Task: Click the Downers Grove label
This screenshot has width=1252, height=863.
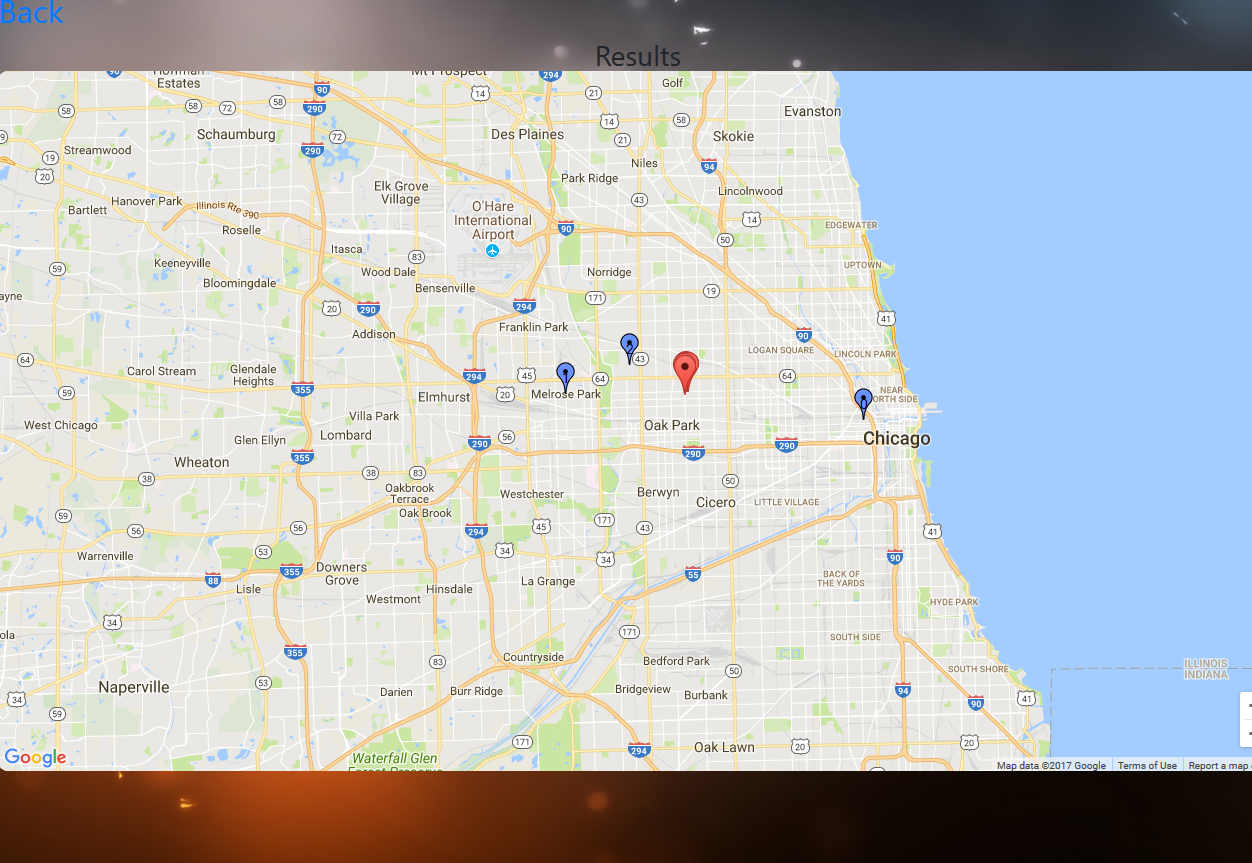Action: pyautogui.click(x=342, y=573)
